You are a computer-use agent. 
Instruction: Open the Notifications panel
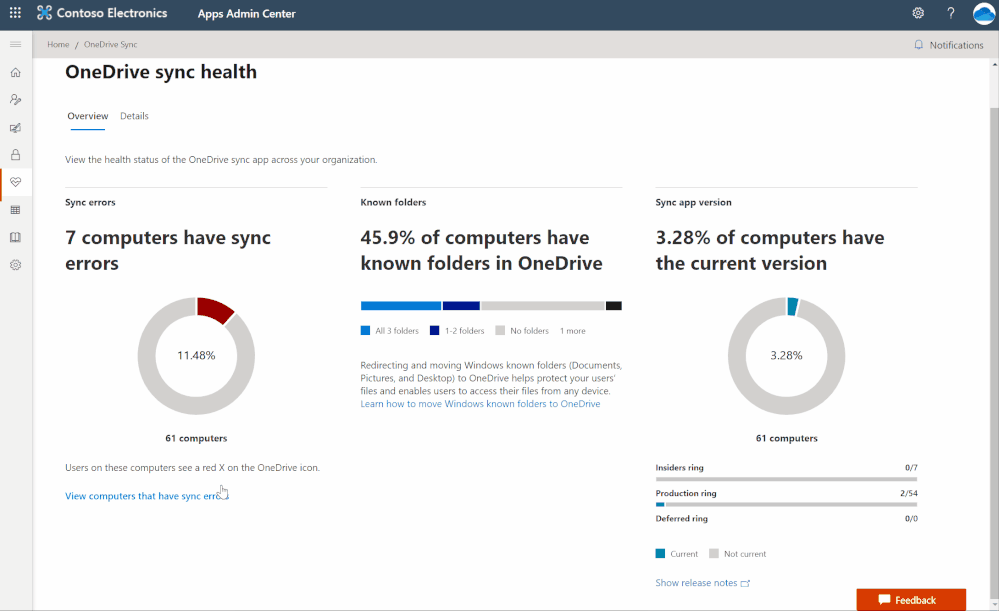pyautogui.click(x=949, y=45)
